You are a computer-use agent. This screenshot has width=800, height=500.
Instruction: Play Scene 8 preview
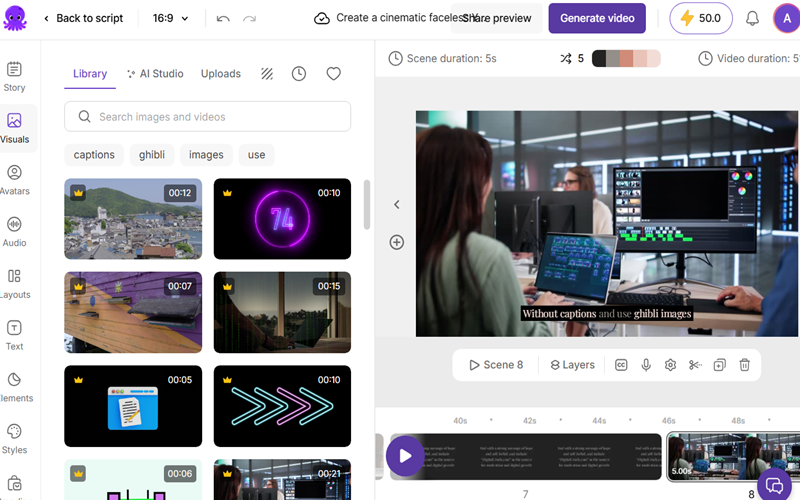pos(496,365)
